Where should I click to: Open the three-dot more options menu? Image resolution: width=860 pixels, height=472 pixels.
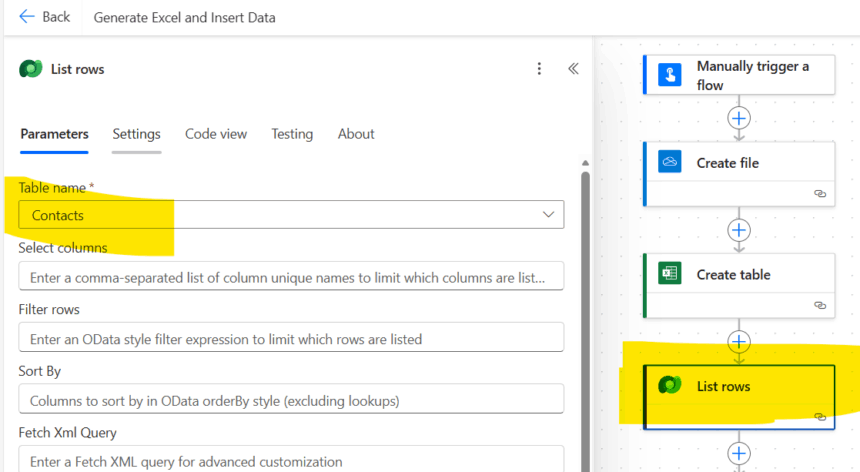pos(539,69)
